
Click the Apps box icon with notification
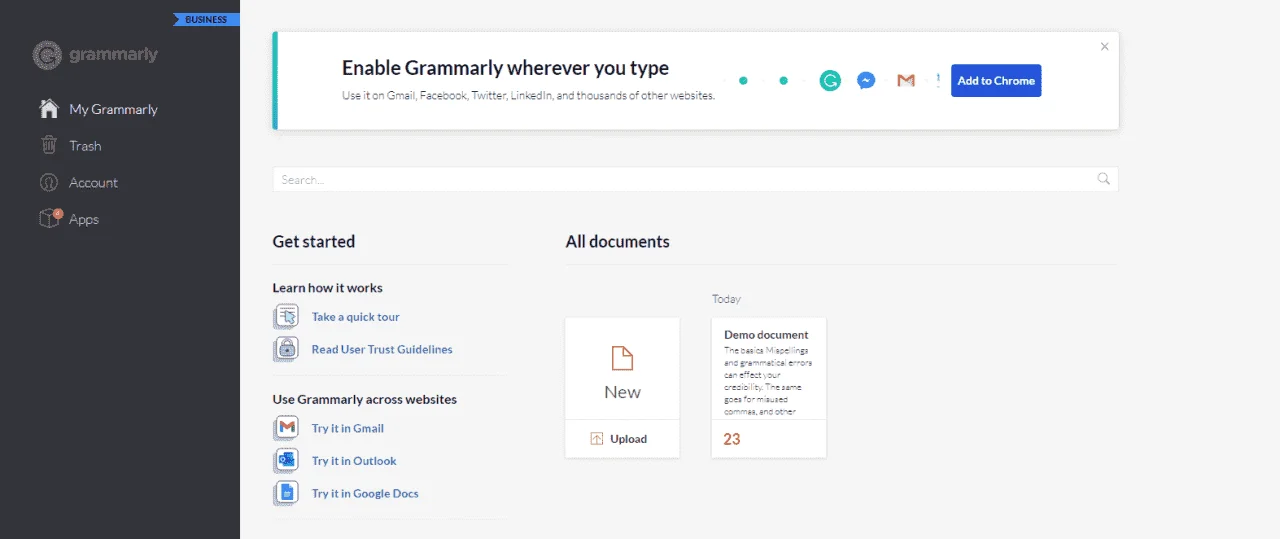[x=49, y=218]
